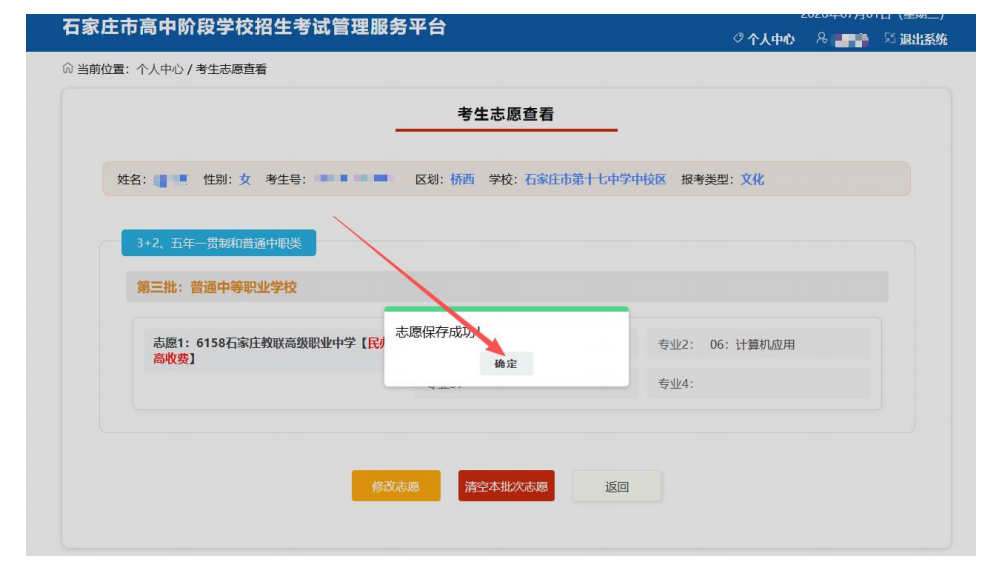Viewport: 991px width, 571px height.
Task: Click the 修改志愿 button
Action: point(396,486)
